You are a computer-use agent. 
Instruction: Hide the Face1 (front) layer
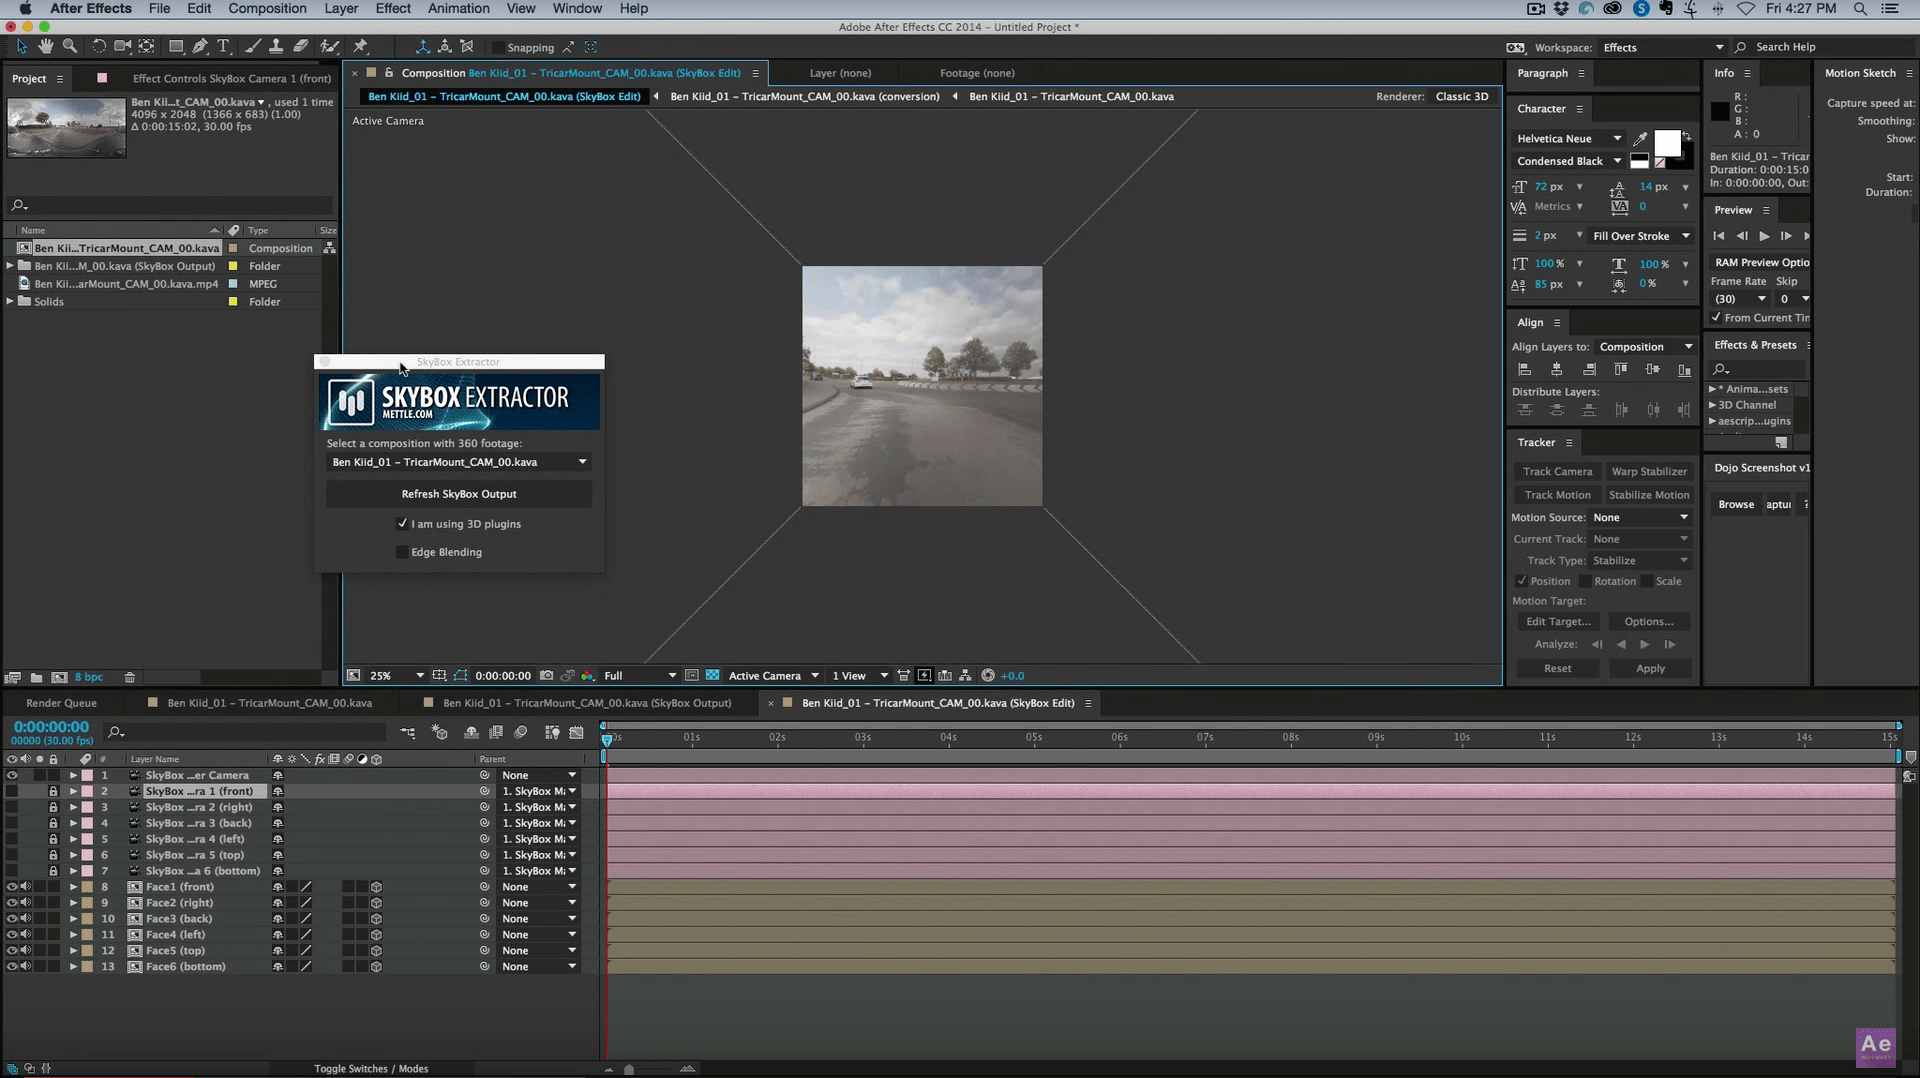click(x=12, y=887)
